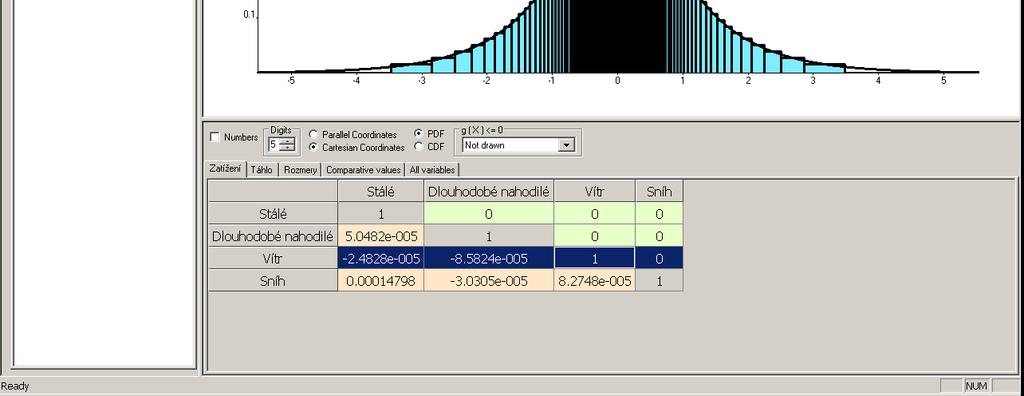Enable the Numbers checkbox
The image size is (1024, 396).
(x=215, y=137)
